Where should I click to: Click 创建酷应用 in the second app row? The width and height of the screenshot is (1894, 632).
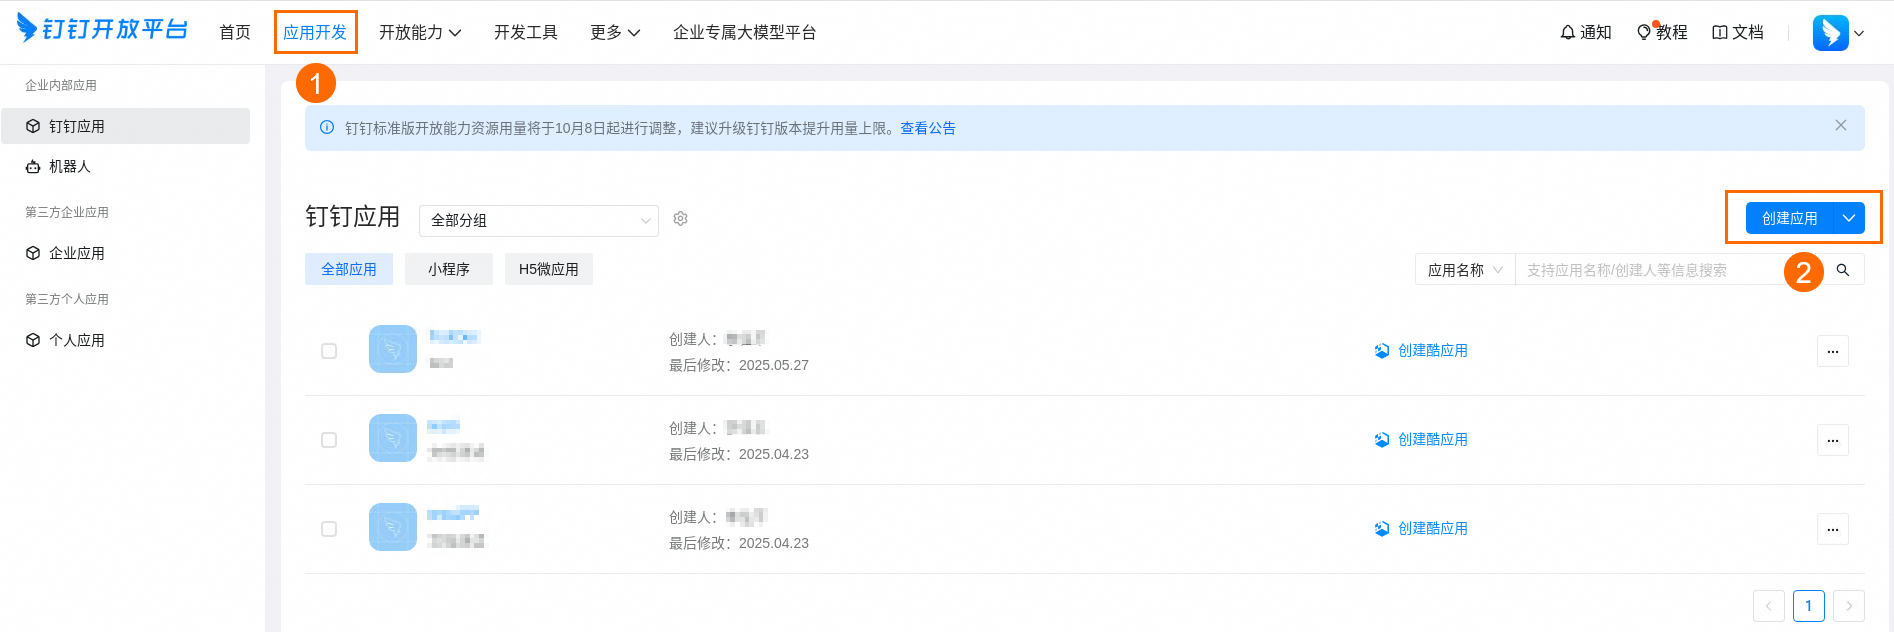[x=1421, y=439]
